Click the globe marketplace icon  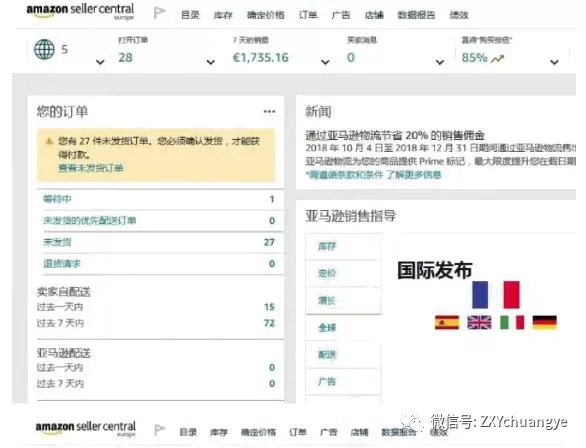point(44,49)
